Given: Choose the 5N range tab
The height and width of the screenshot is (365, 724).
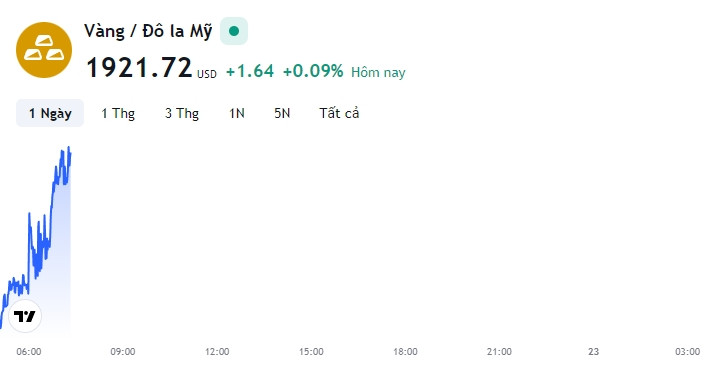Looking at the screenshot, I should click(282, 113).
